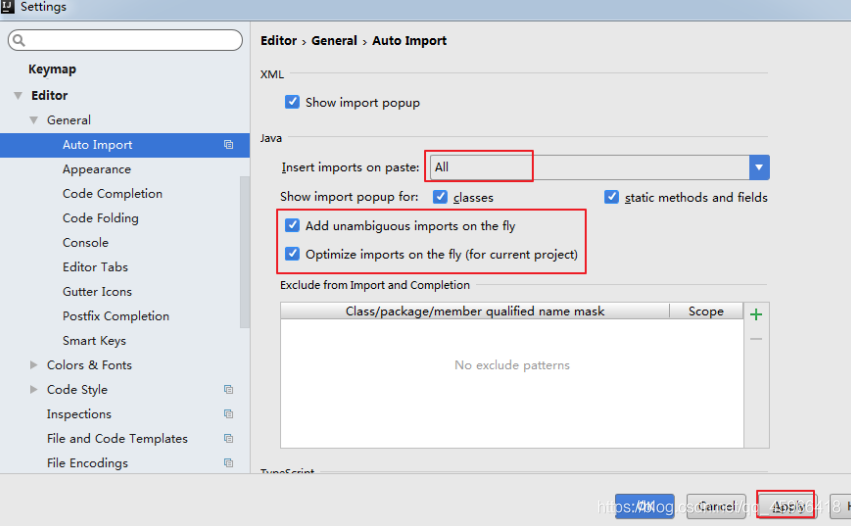
Task: Collapse the General tree node
Action: coord(34,120)
